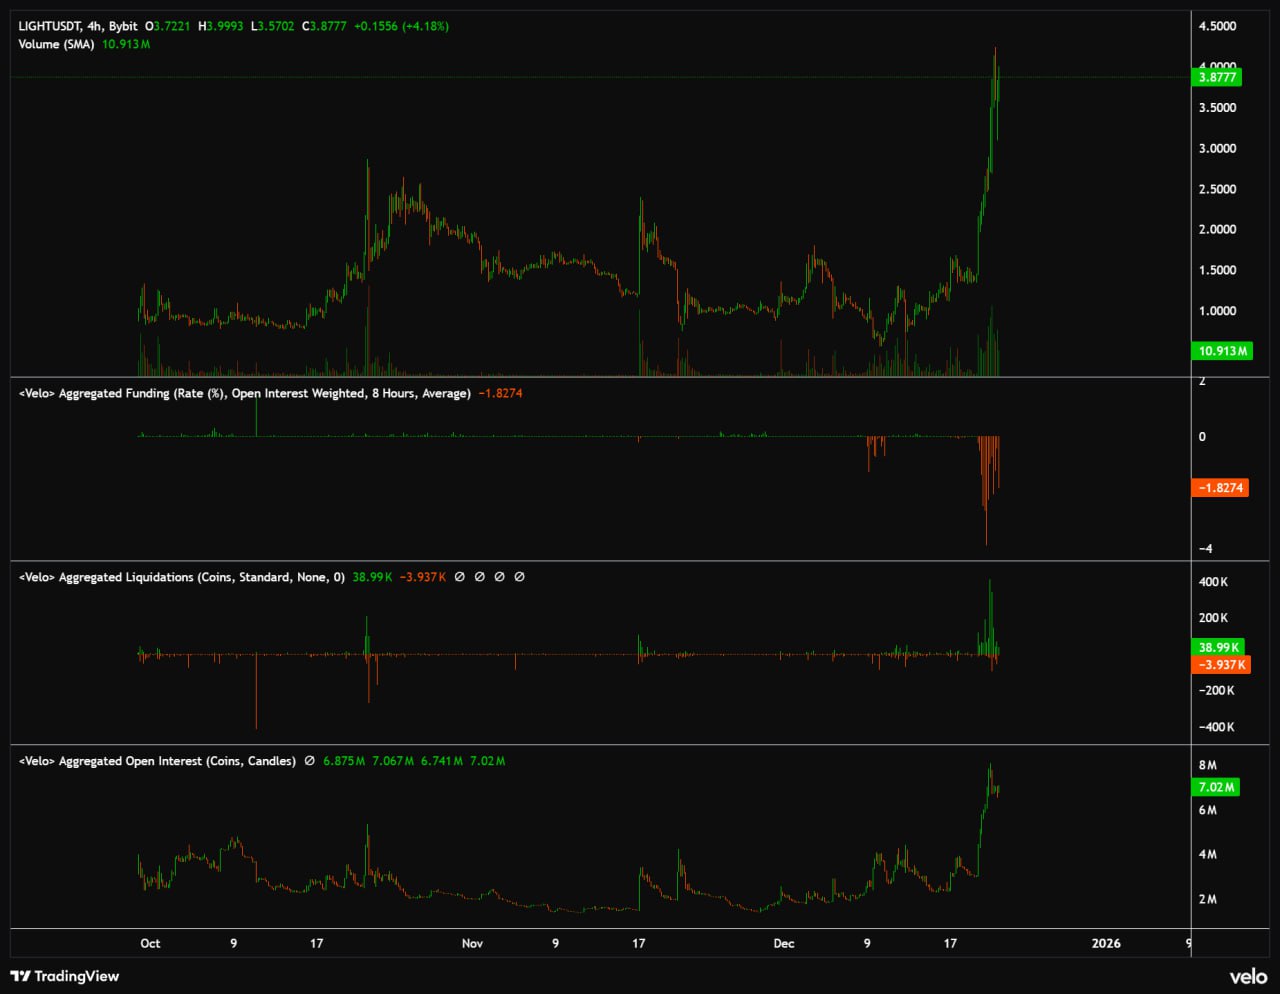Click the 200K liquidations axis label

[1214, 618]
